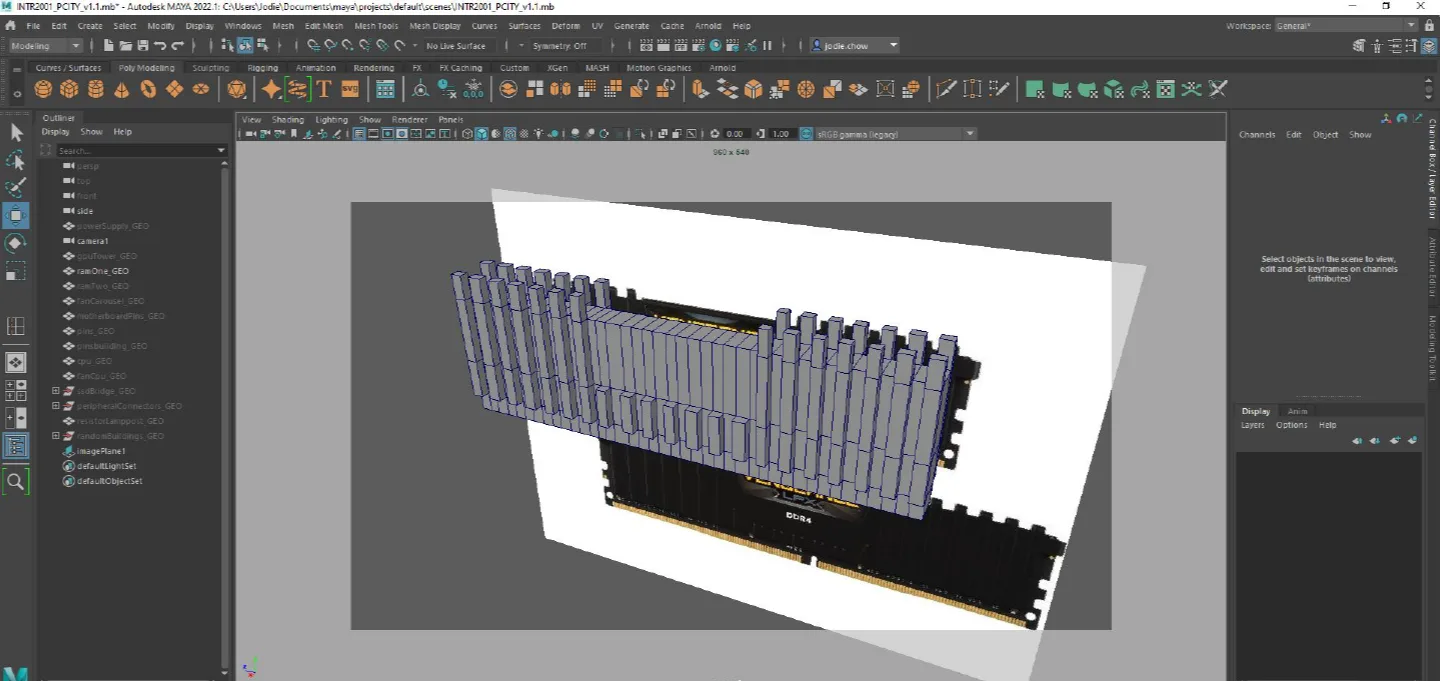
Task: Open the Modeling menu set dropdown
Action: point(47,45)
